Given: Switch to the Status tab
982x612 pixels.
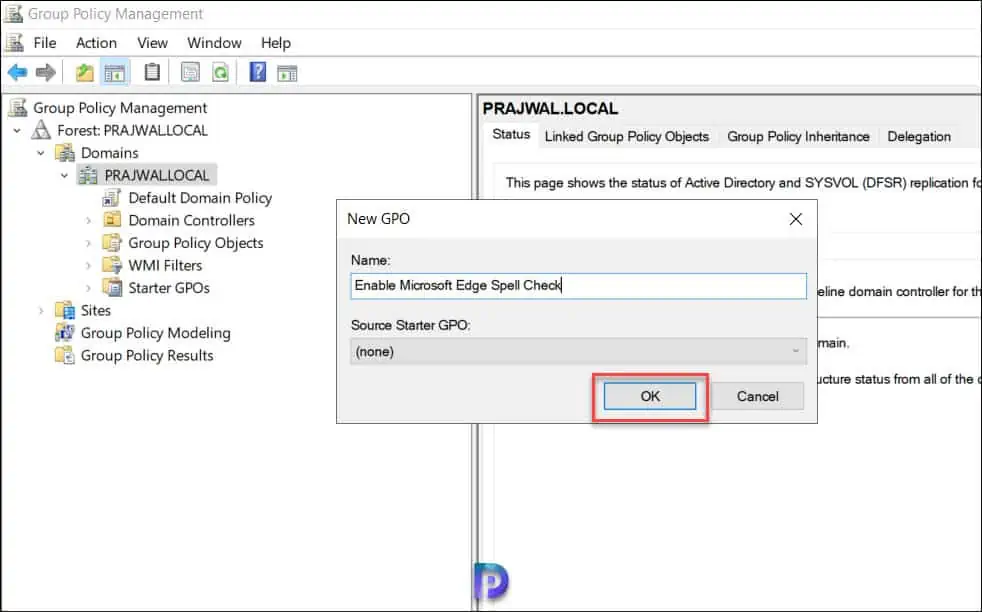Looking at the screenshot, I should [511, 135].
